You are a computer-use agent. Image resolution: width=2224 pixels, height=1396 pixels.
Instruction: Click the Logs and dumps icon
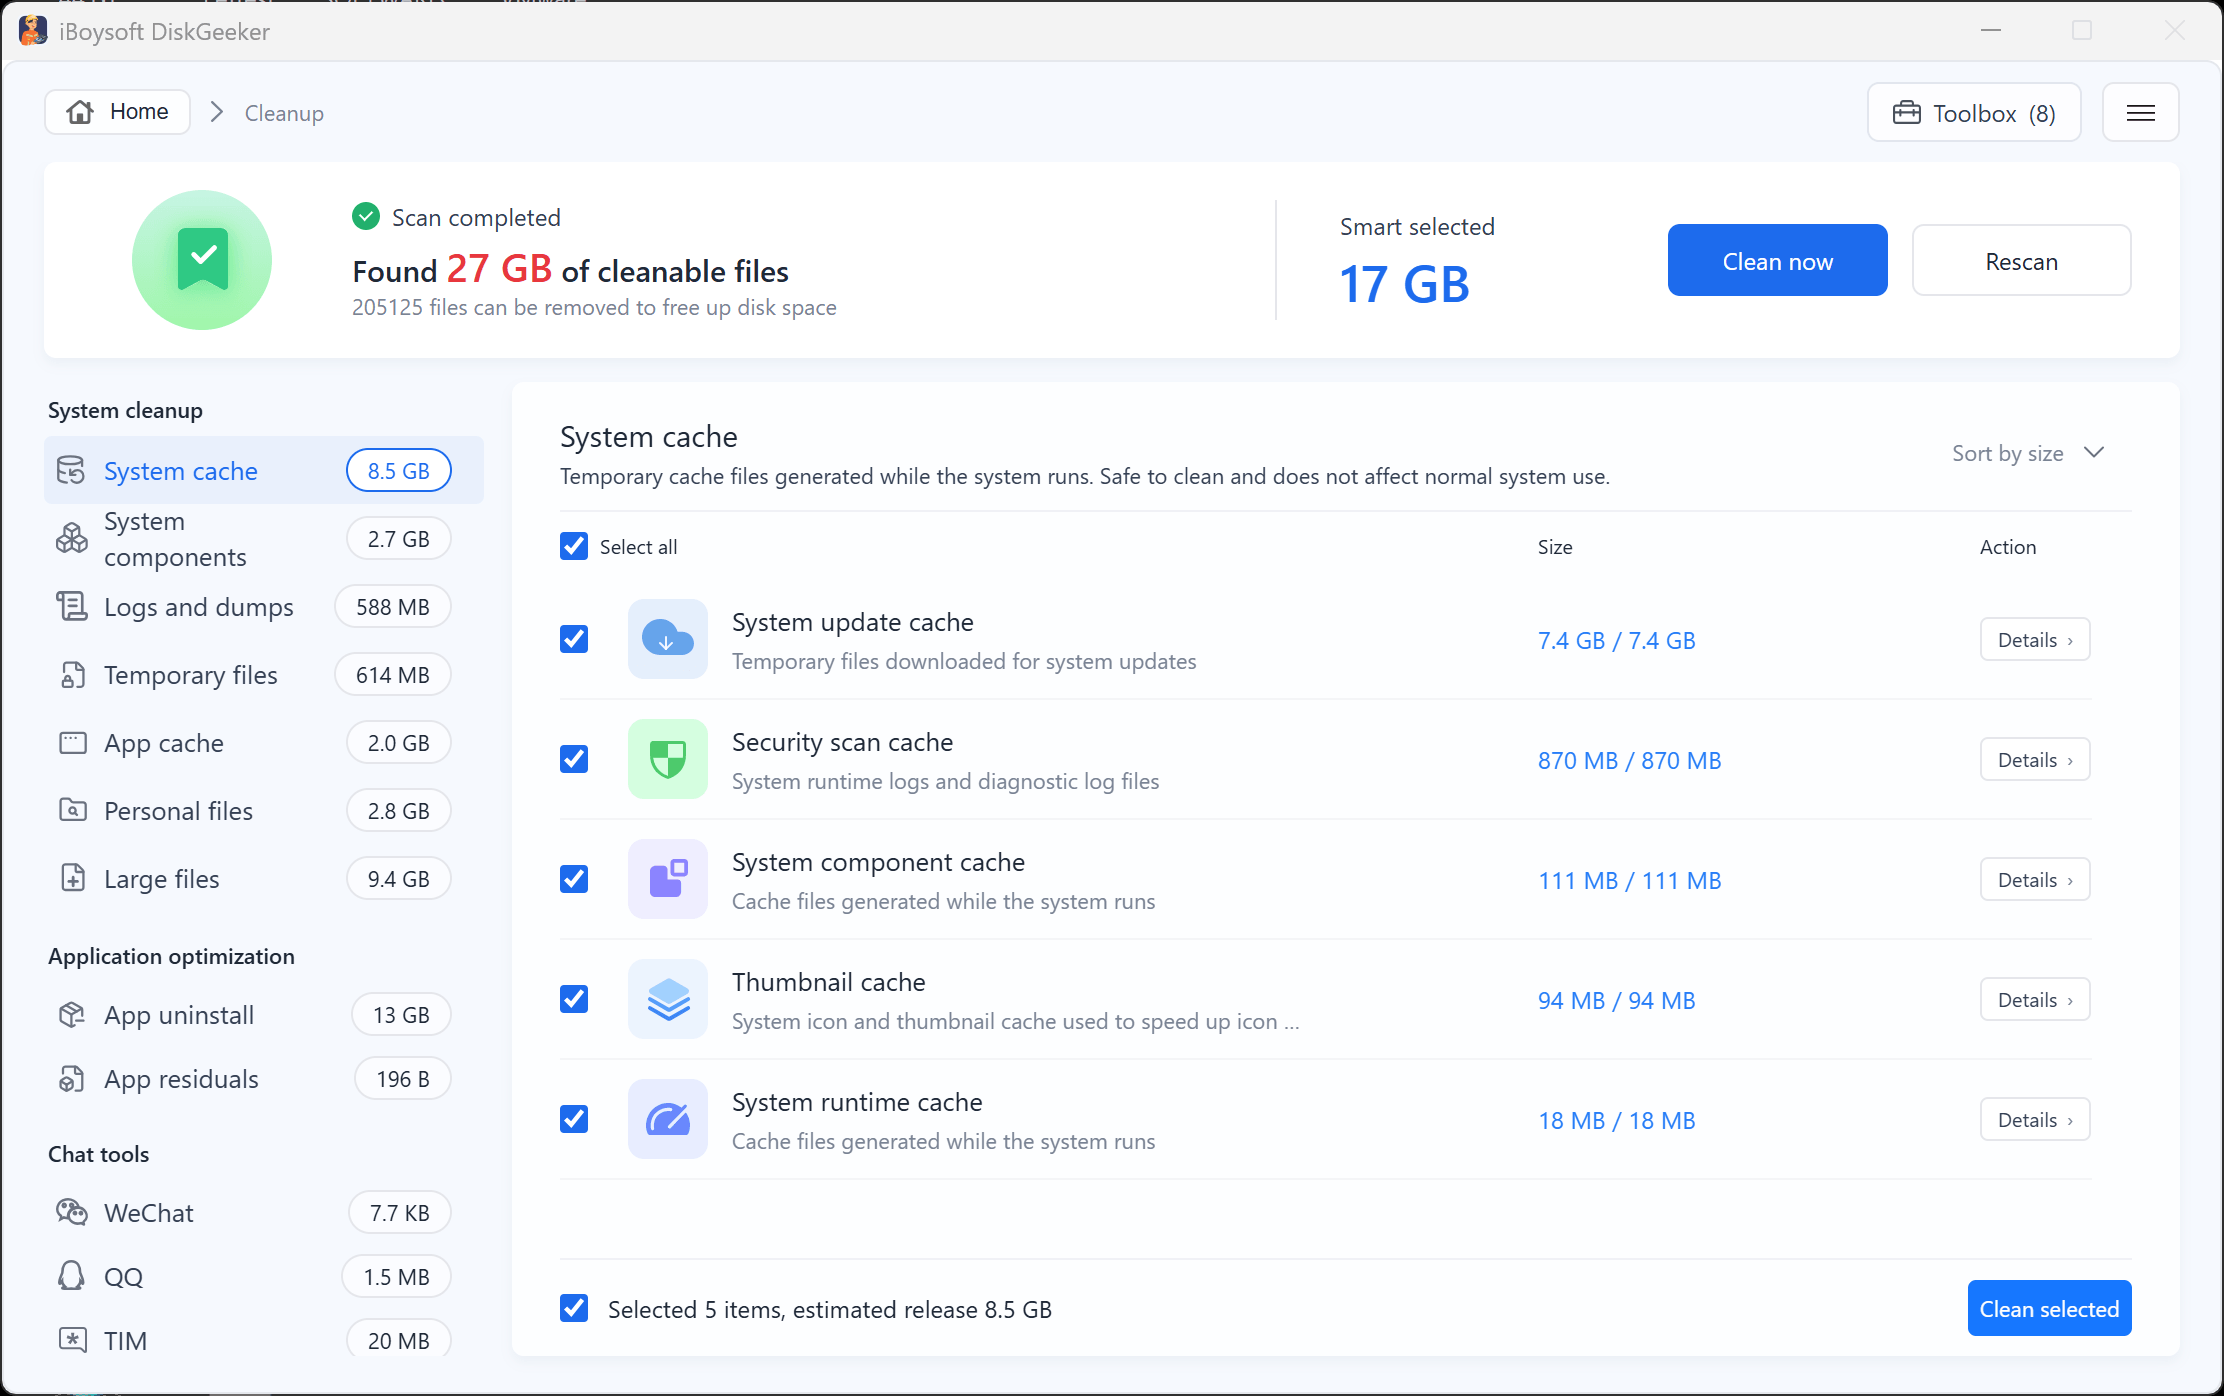click(x=71, y=606)
